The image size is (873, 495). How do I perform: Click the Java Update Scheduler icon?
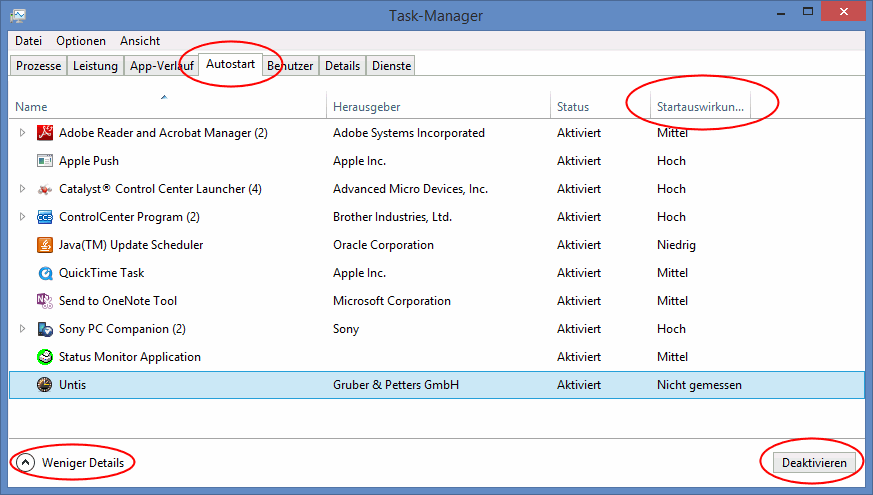point(44,245)
